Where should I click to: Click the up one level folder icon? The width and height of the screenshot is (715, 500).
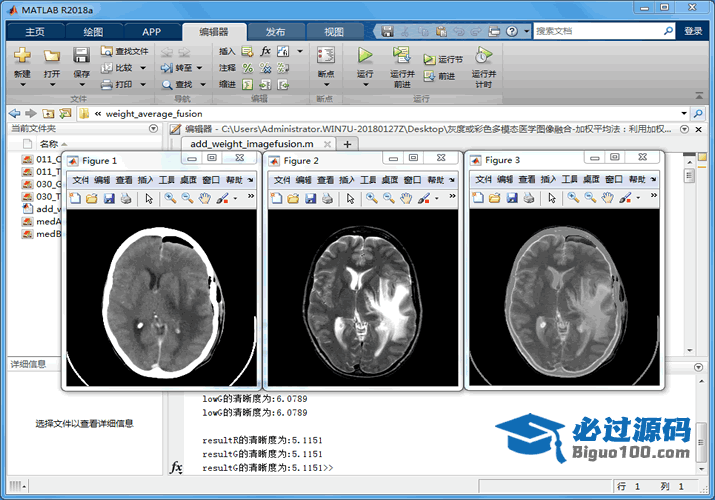[x=48, y=113]
